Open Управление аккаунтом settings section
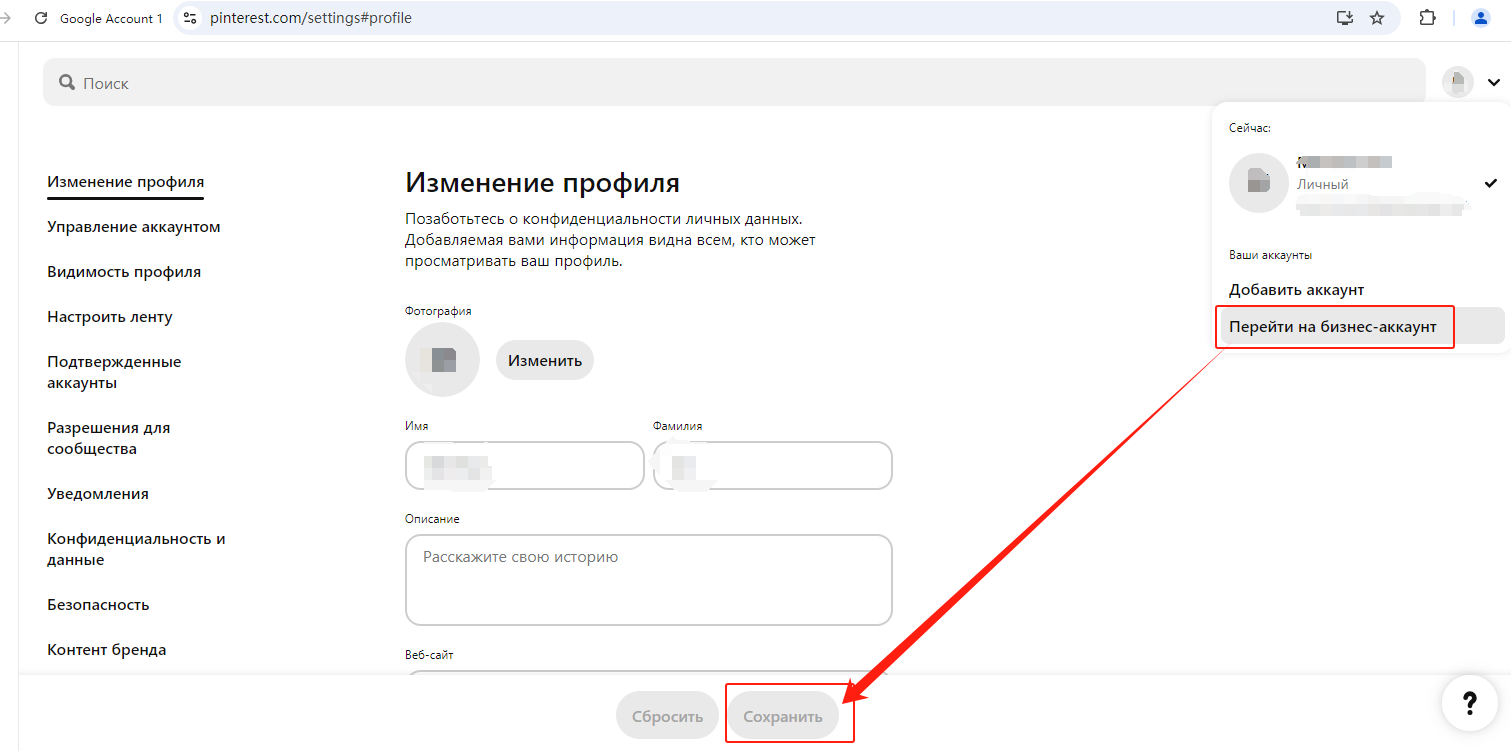Viewport: 1511px width, 751px height. pyautogui.click(x=134, y=227)
